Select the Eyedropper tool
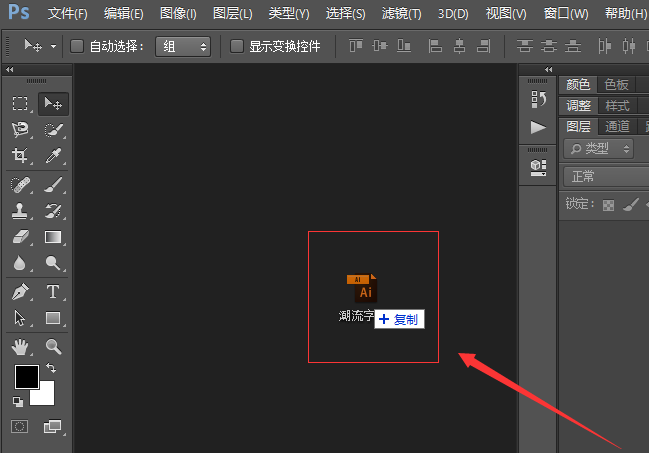The image size is (649, 453). pos(53,155)
